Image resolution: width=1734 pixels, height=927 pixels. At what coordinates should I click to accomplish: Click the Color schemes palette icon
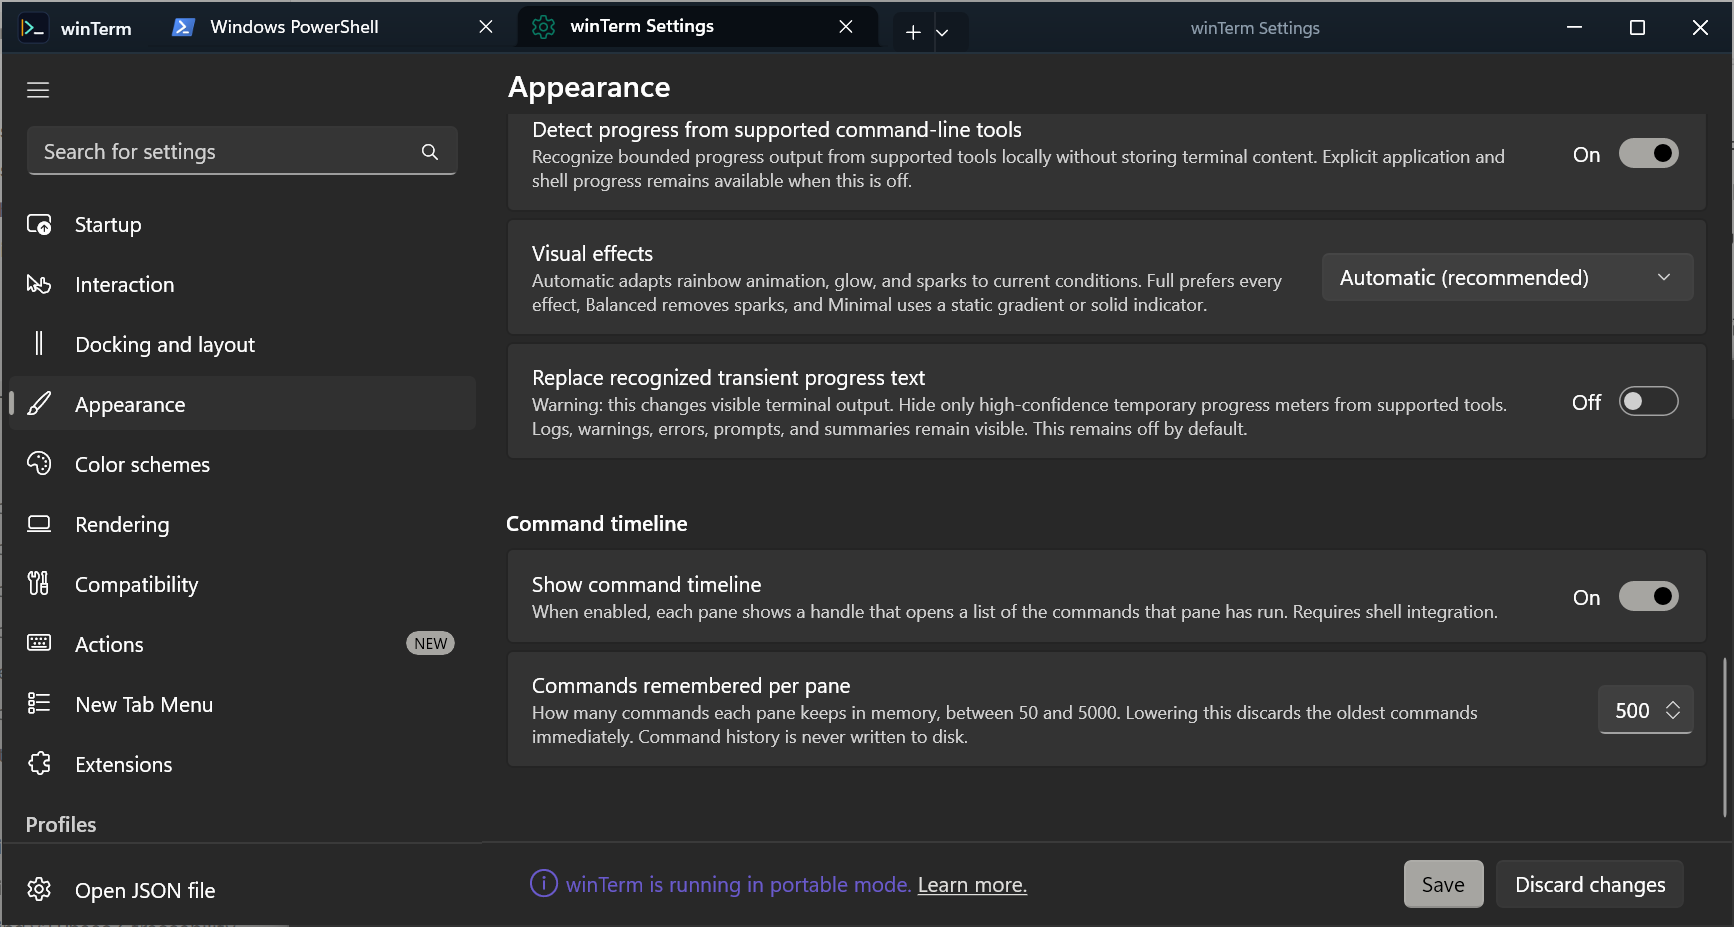[x=39, y=464]
